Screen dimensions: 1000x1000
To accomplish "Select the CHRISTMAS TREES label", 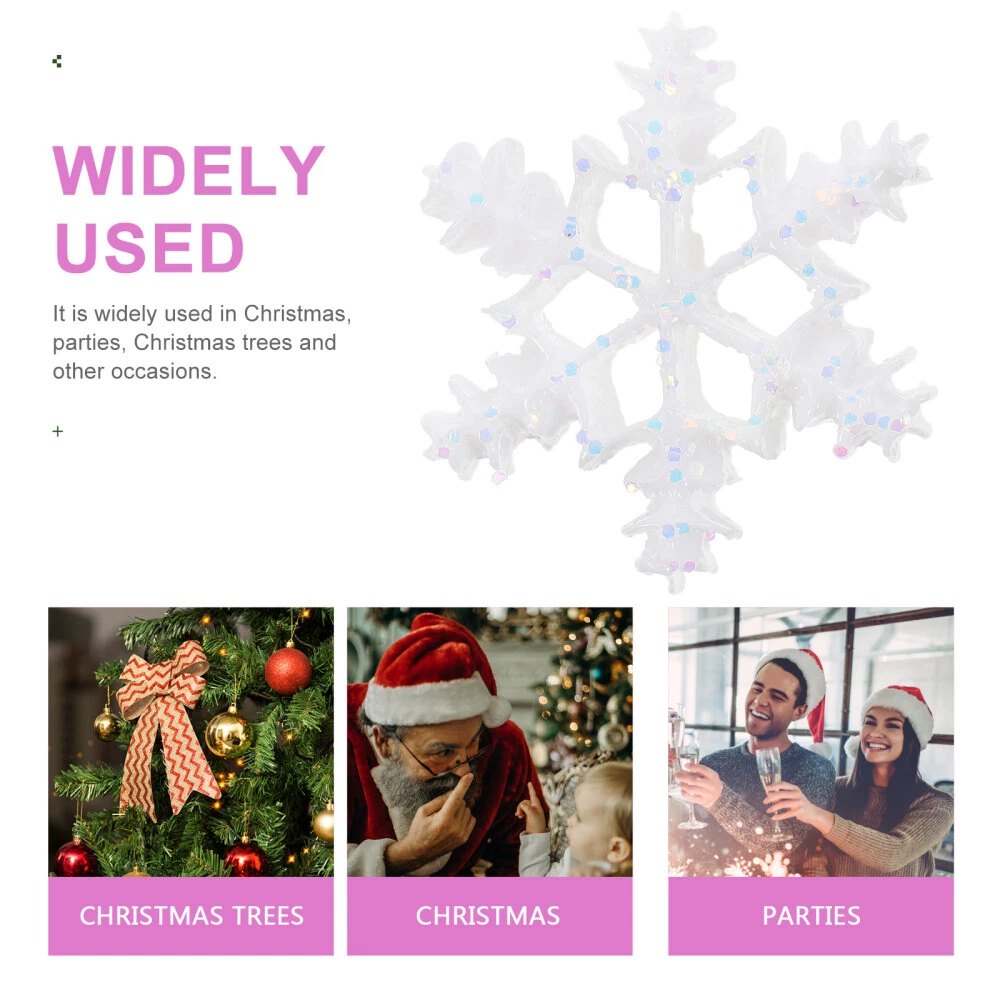I will 191,916.
